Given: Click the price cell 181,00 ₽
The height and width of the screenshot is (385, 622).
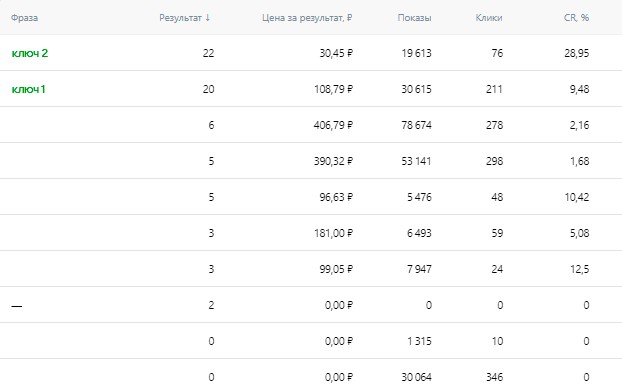Looking at the screenshot, I should click(x=333, y=233).
